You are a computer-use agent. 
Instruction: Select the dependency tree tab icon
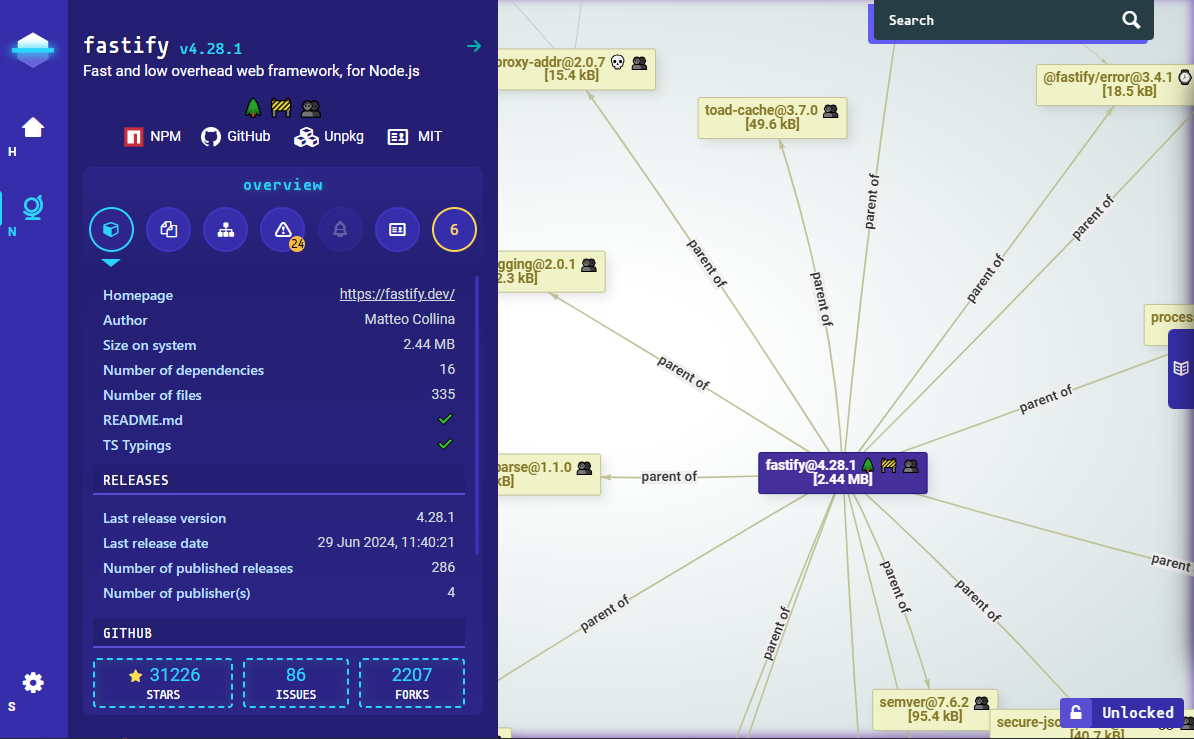tap(225, 229)
